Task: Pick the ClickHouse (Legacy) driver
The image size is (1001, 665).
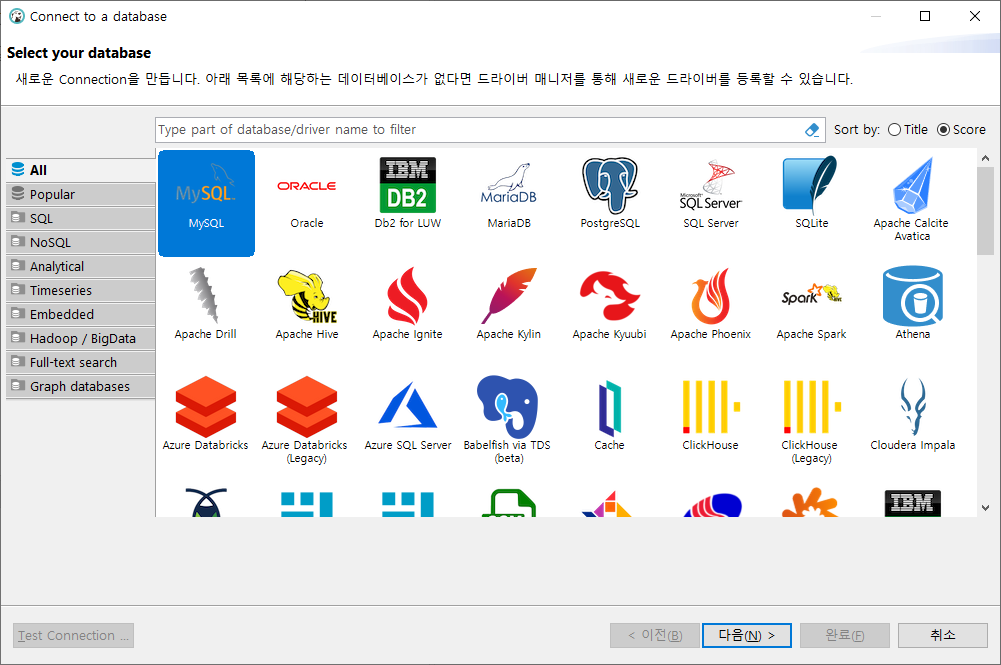Action: [x=811, y=420]
